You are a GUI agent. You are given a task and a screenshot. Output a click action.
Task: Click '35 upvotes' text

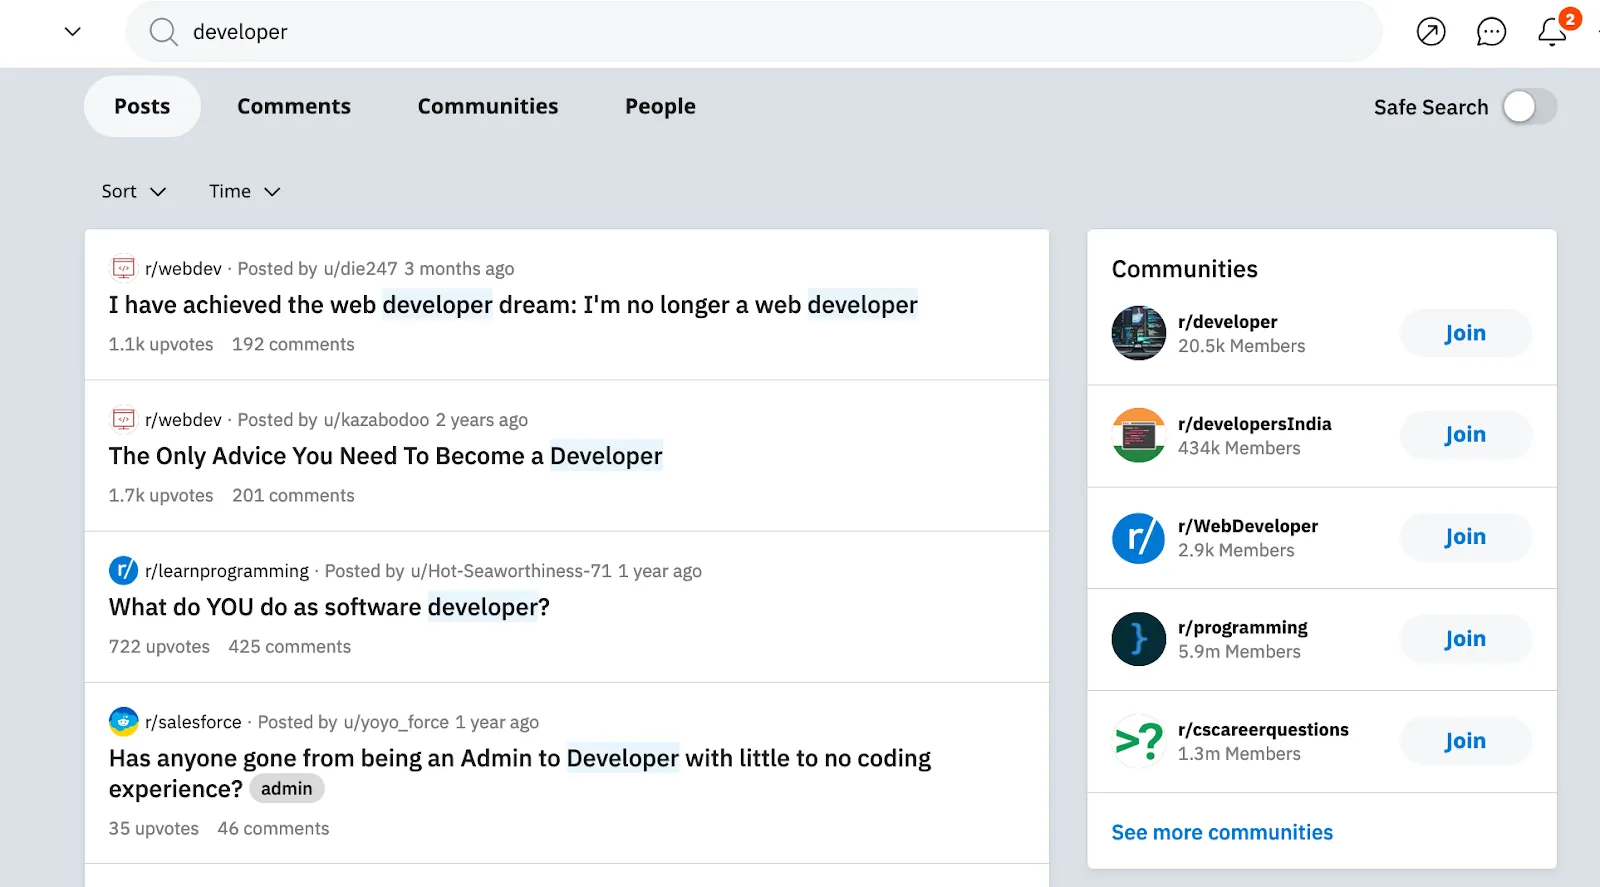[x=154, y=828]
